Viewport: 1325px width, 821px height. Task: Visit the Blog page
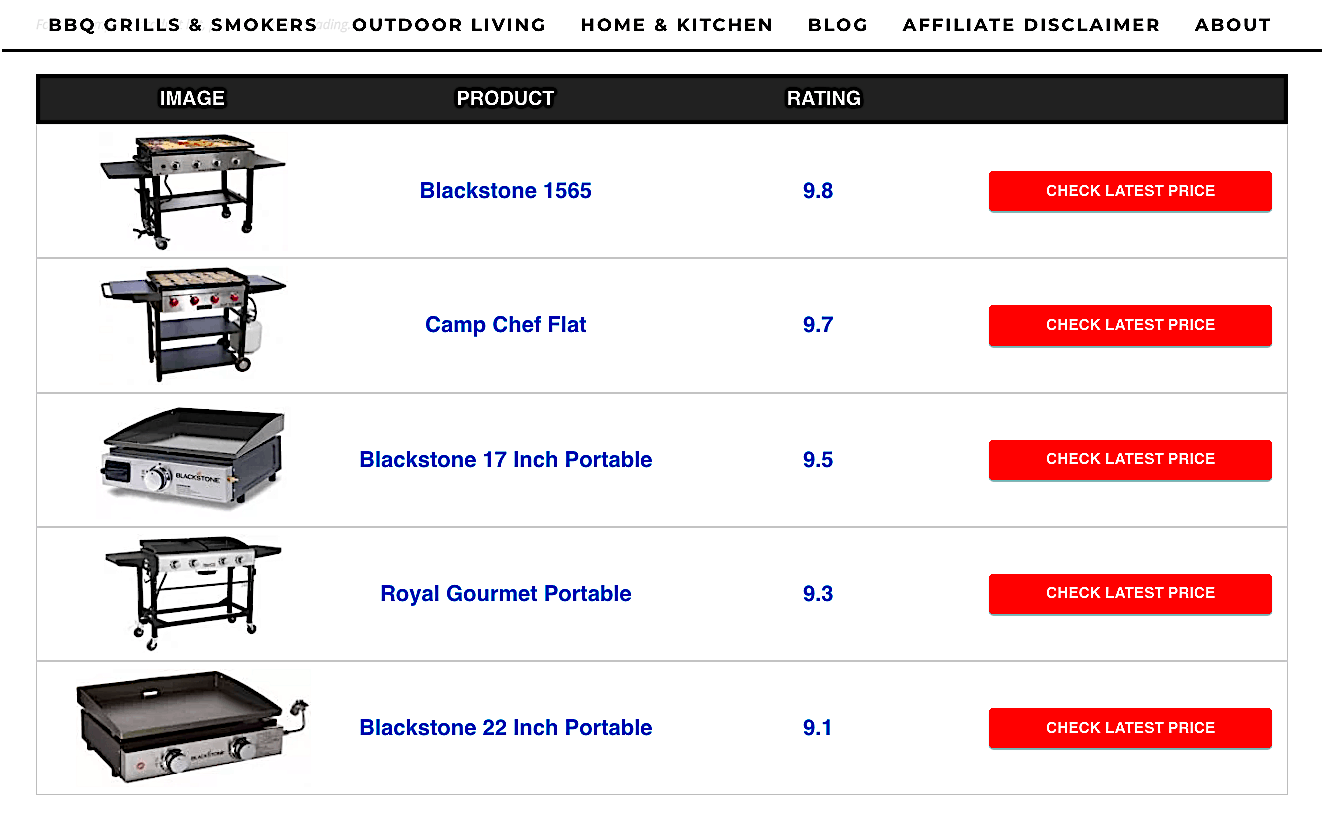(x=838, y=25)
